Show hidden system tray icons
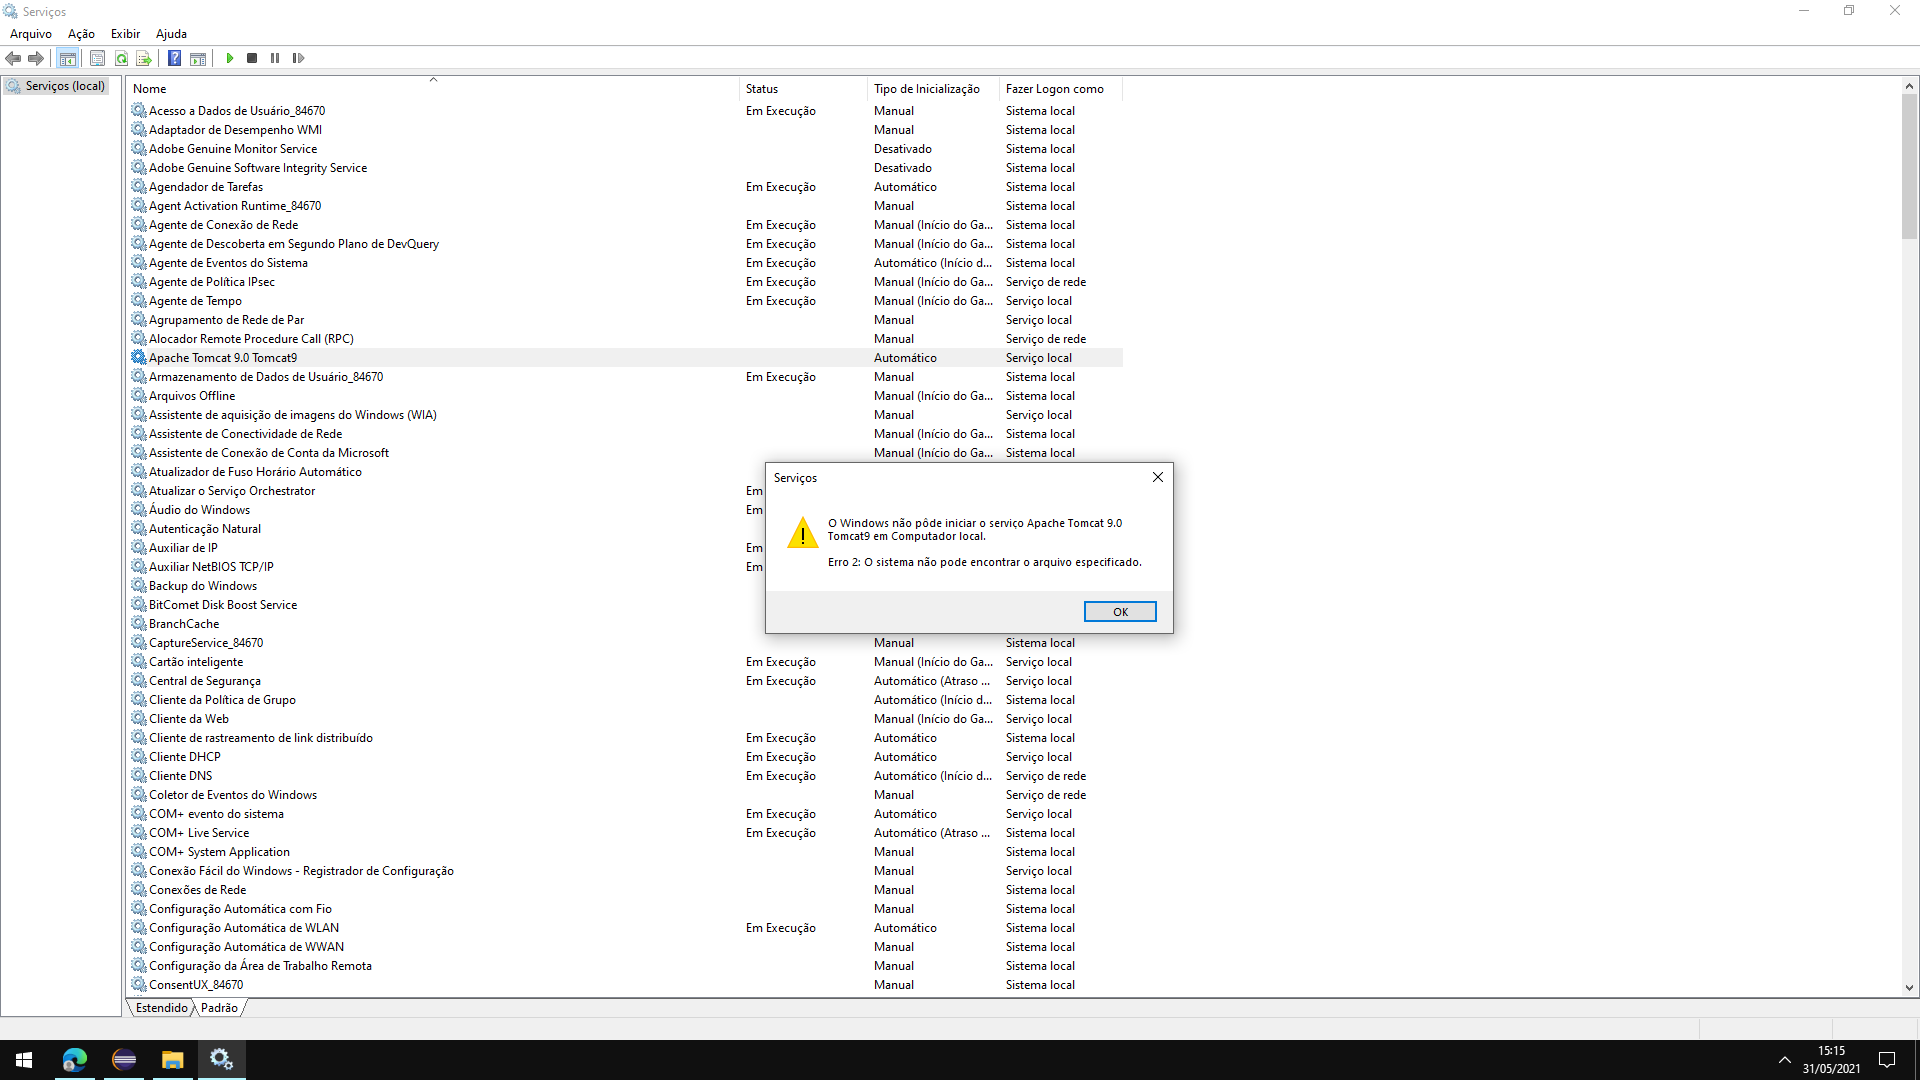The image size is (1920, 1080). point(1784,1060)
